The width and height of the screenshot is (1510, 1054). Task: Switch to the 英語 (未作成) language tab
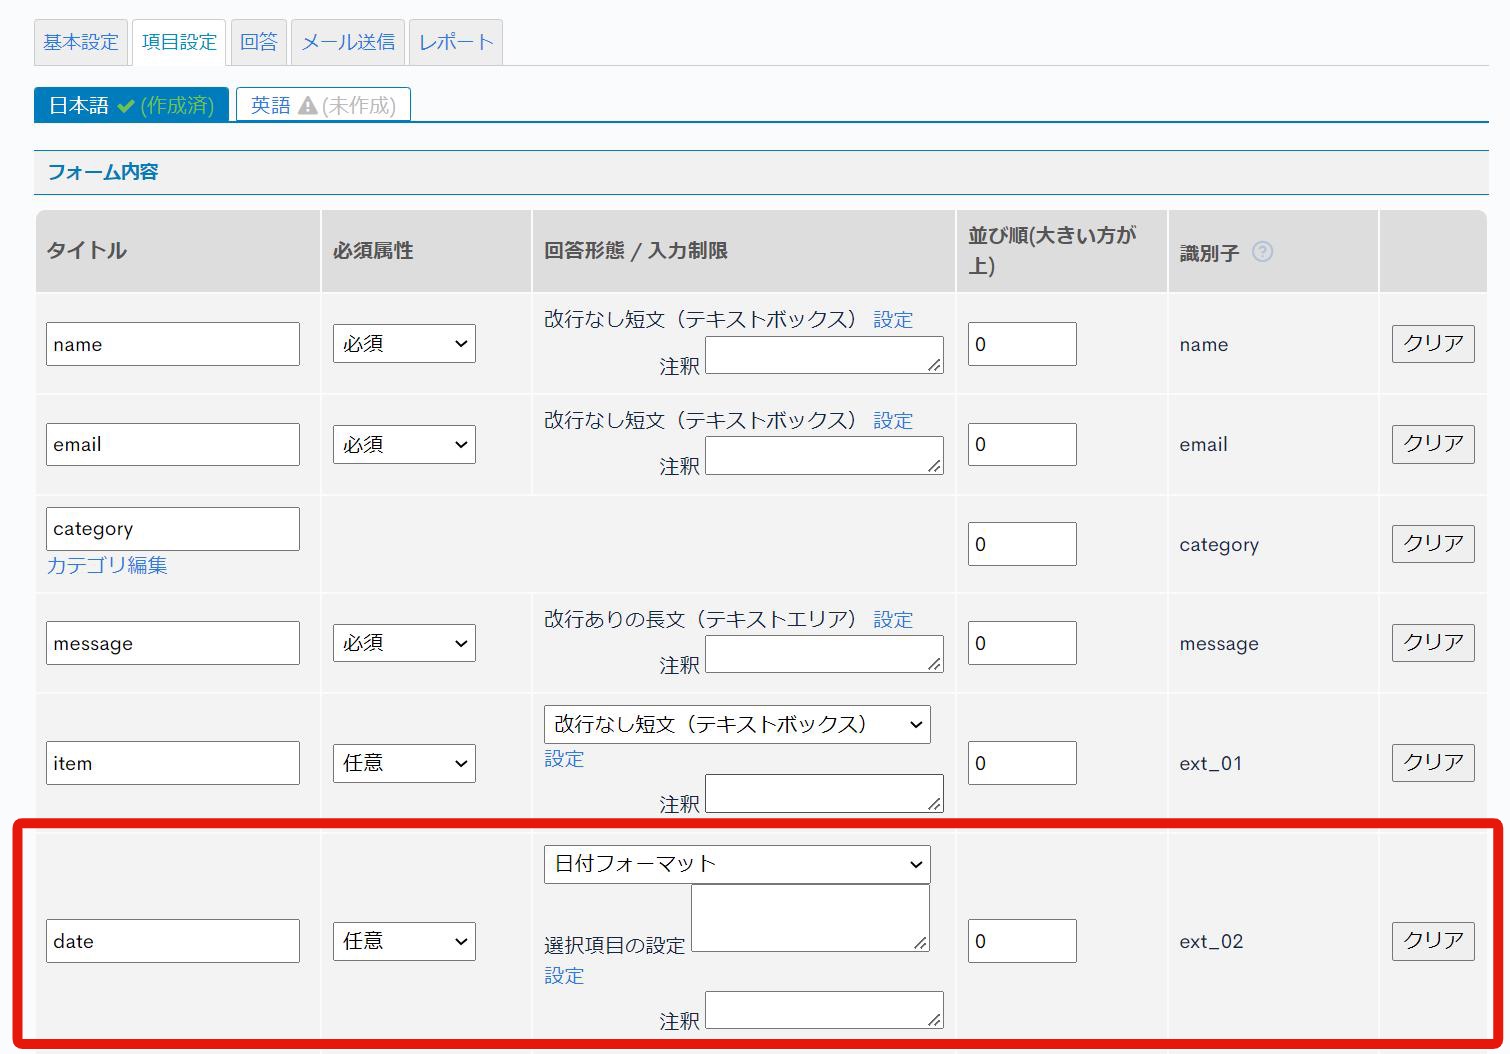tap(323, 105)
